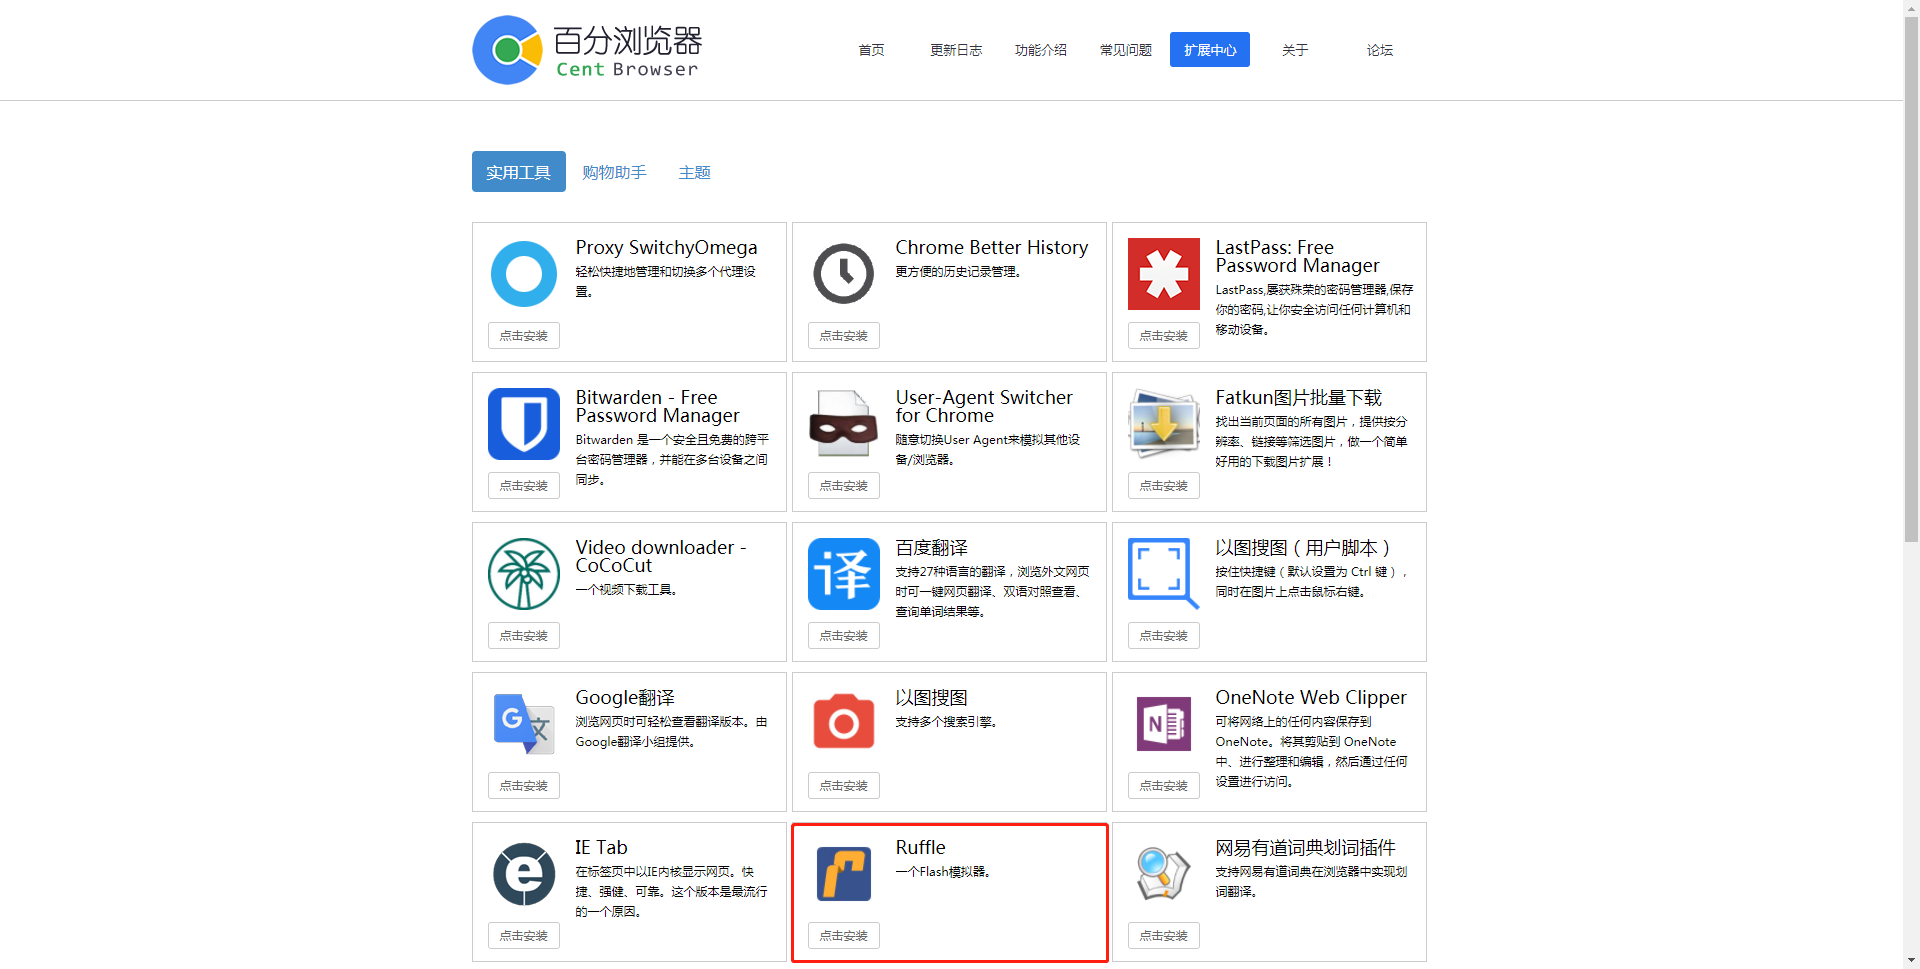Viewport: 1920px width, 969px height.
Task: Click 点击安装 under the camera 以图搜图
Action: (x=844, y=786)
